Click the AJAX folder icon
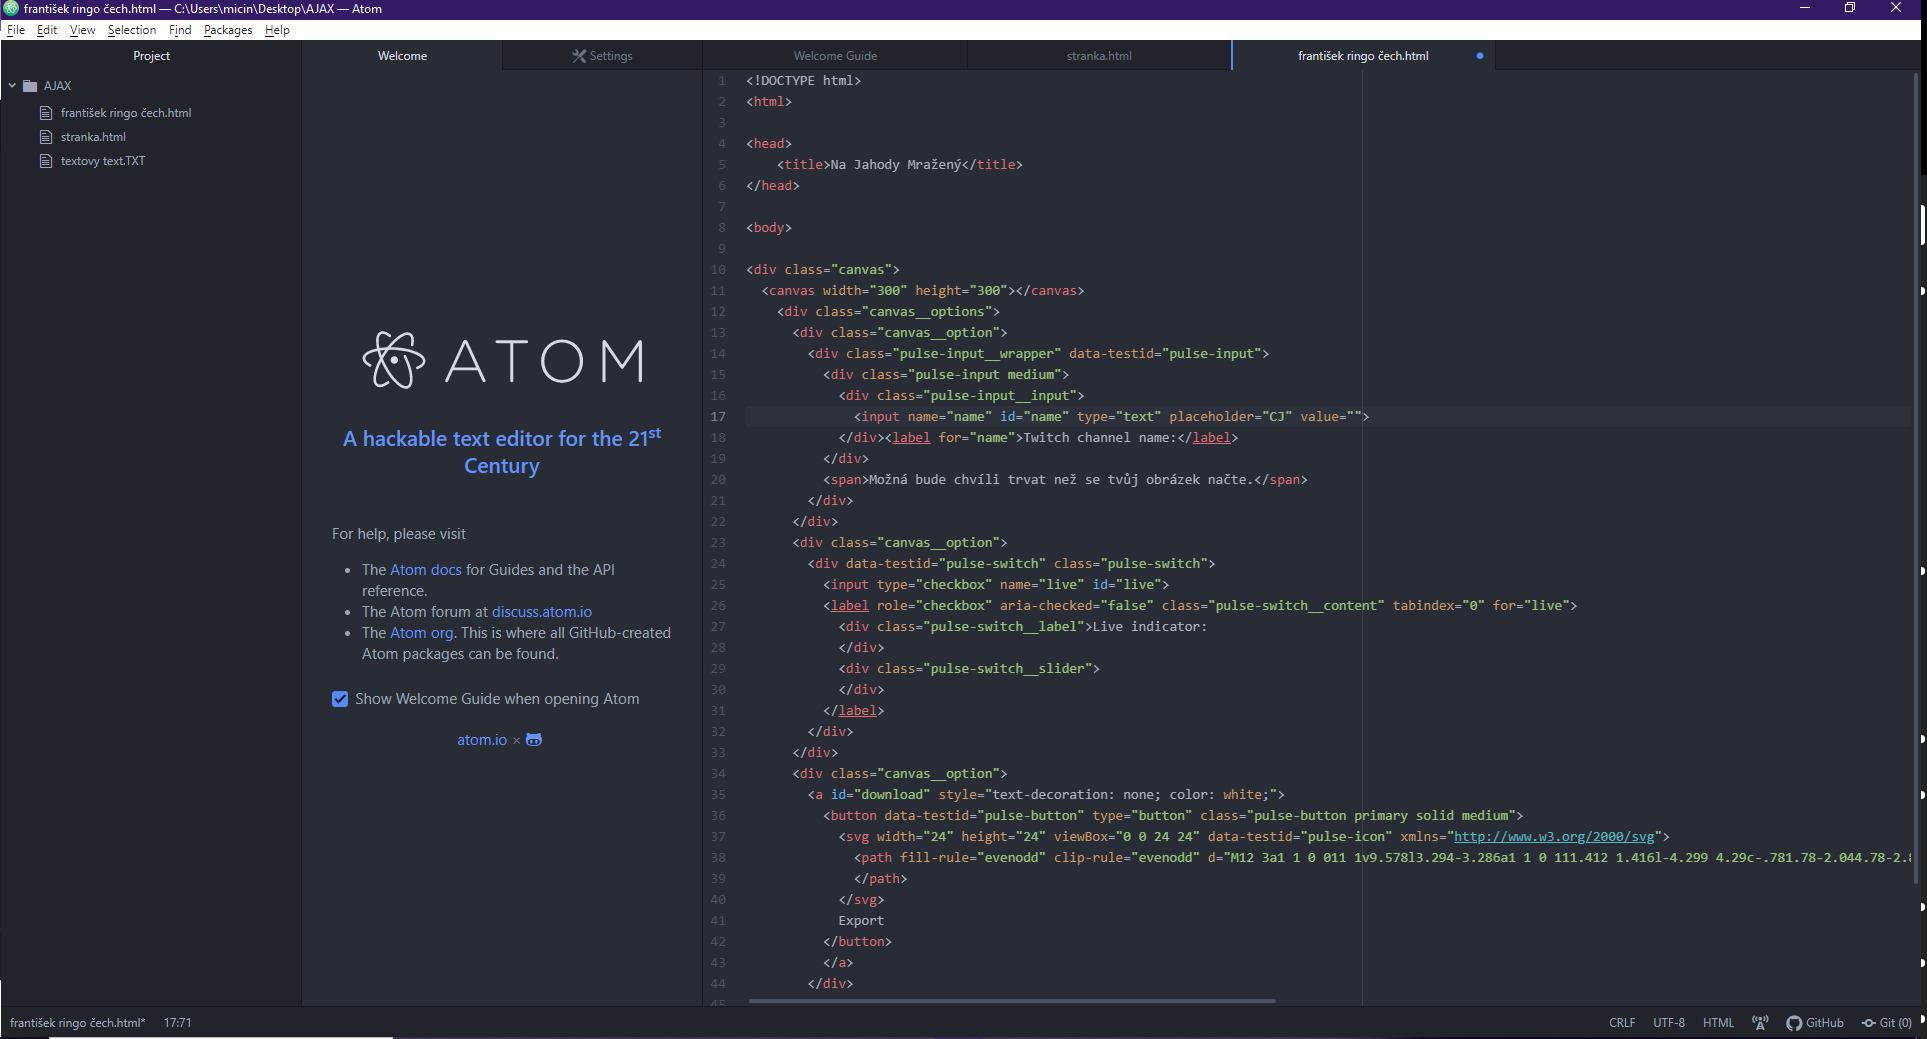Image resolution: width=1927 pixels, height=1039 pixels. coord(30,86)
